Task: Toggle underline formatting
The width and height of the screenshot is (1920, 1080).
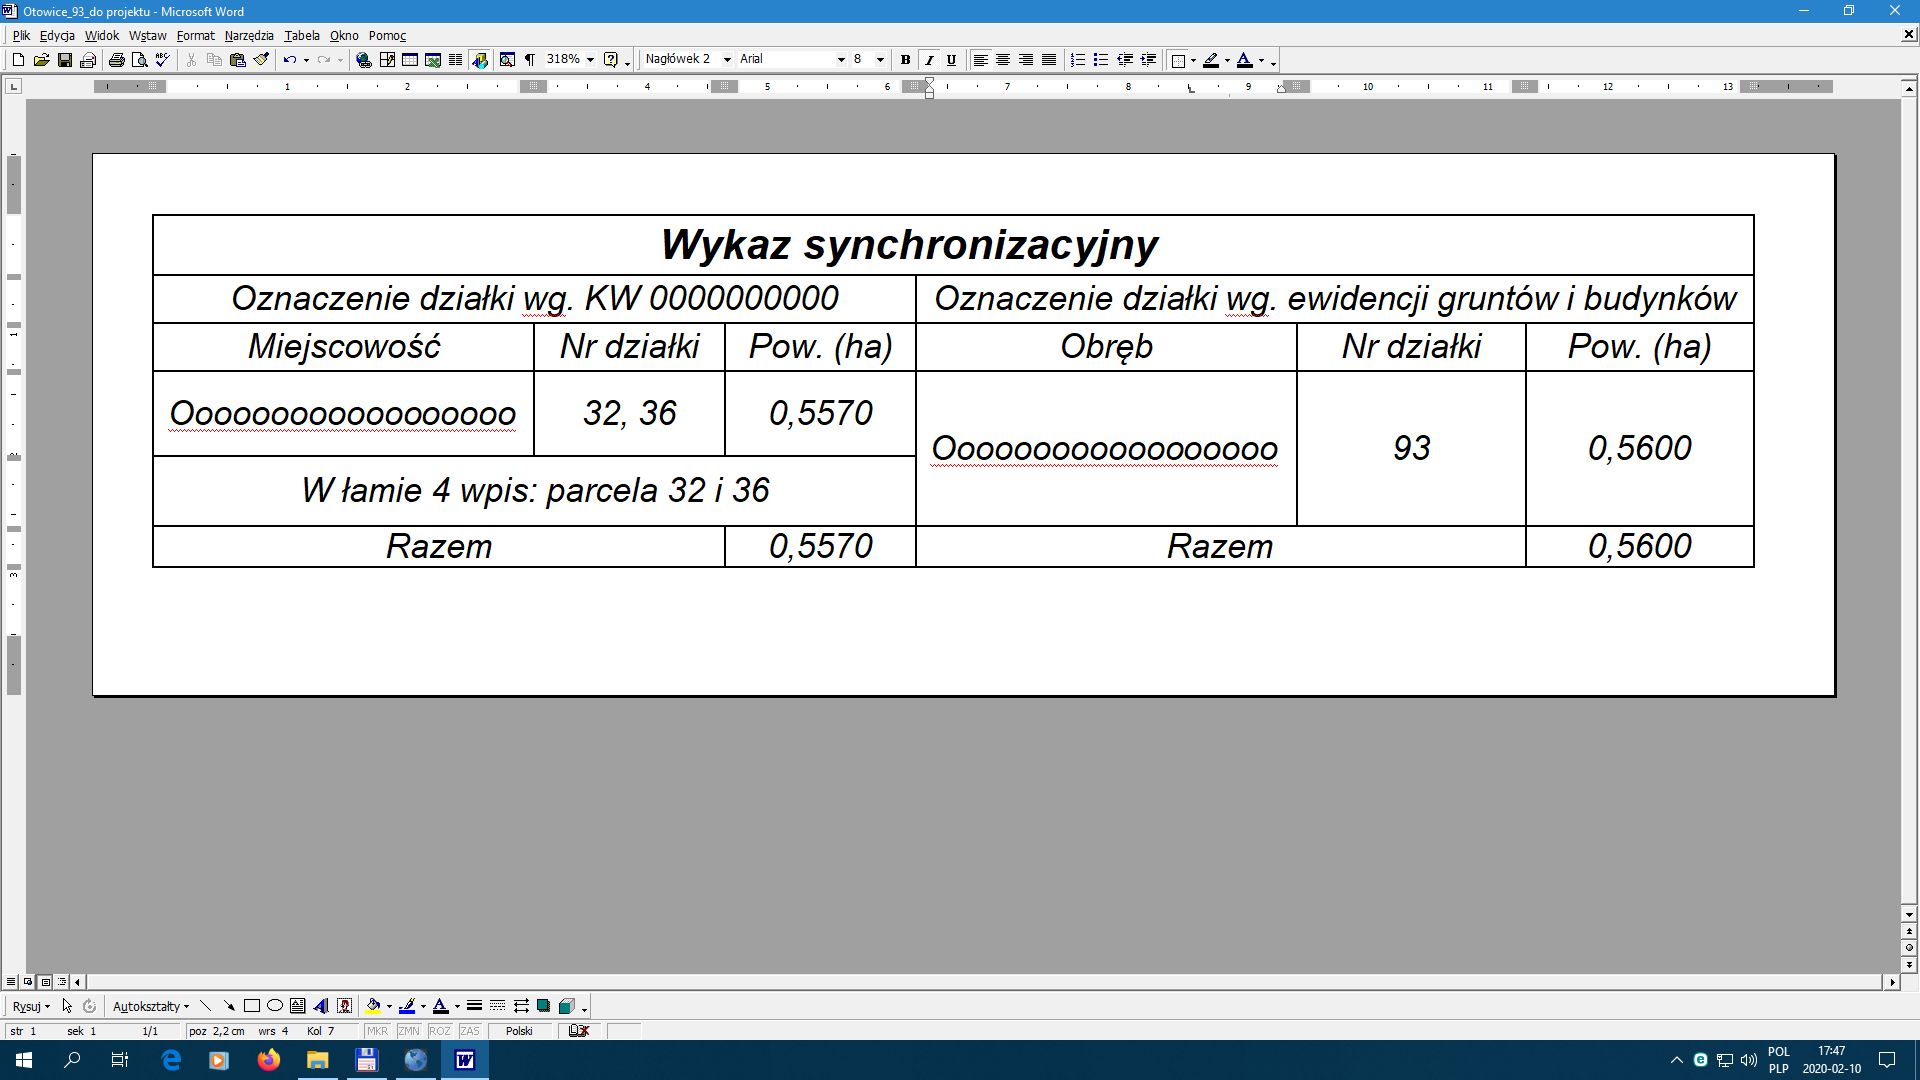Action: point(952,60)
